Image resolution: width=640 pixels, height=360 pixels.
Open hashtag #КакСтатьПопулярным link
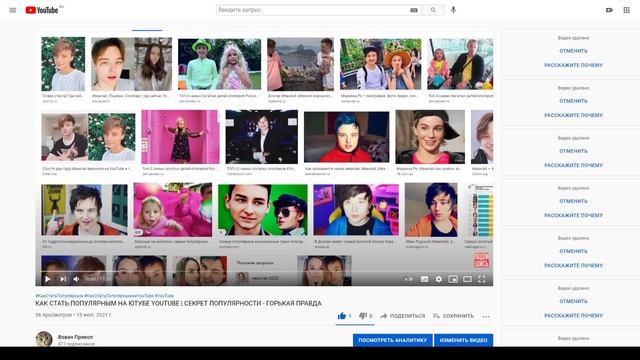(59, 296)
